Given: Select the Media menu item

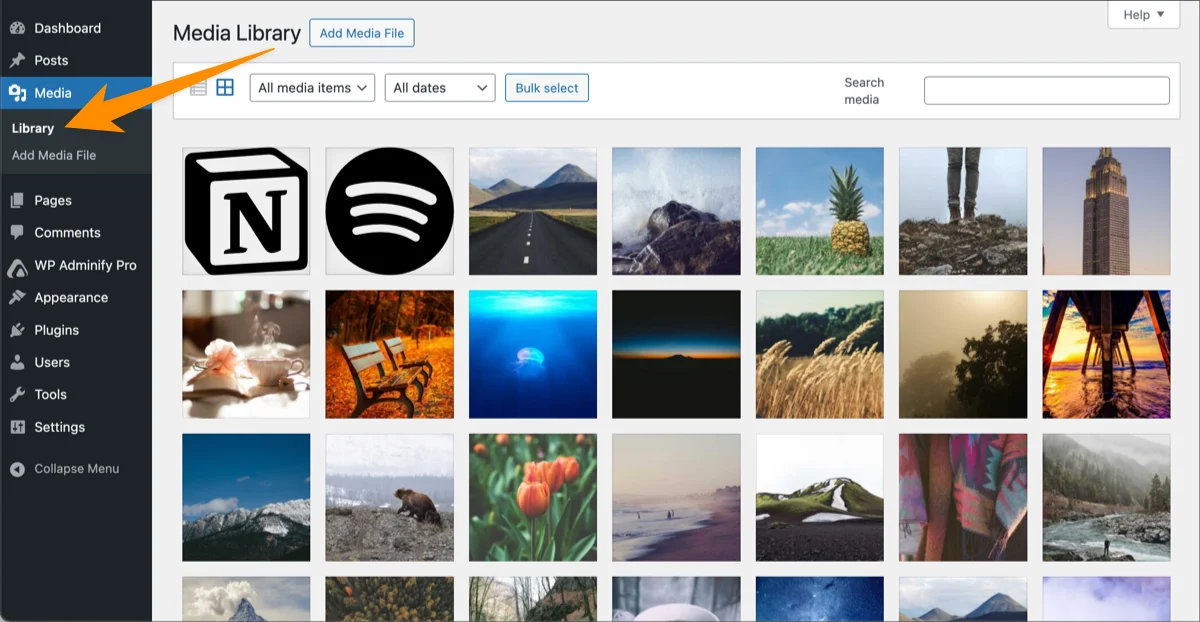Looking at the screenshot, I should [76, 93].
